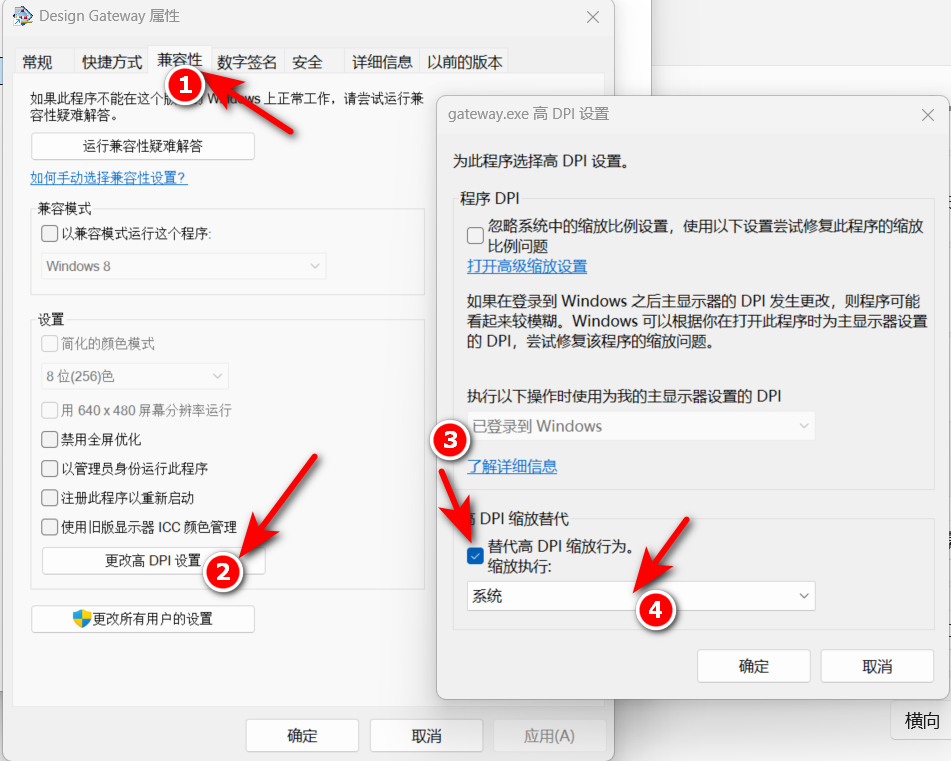Select the 详细信息 tab
951x761 pixels.
click(382, 62)
